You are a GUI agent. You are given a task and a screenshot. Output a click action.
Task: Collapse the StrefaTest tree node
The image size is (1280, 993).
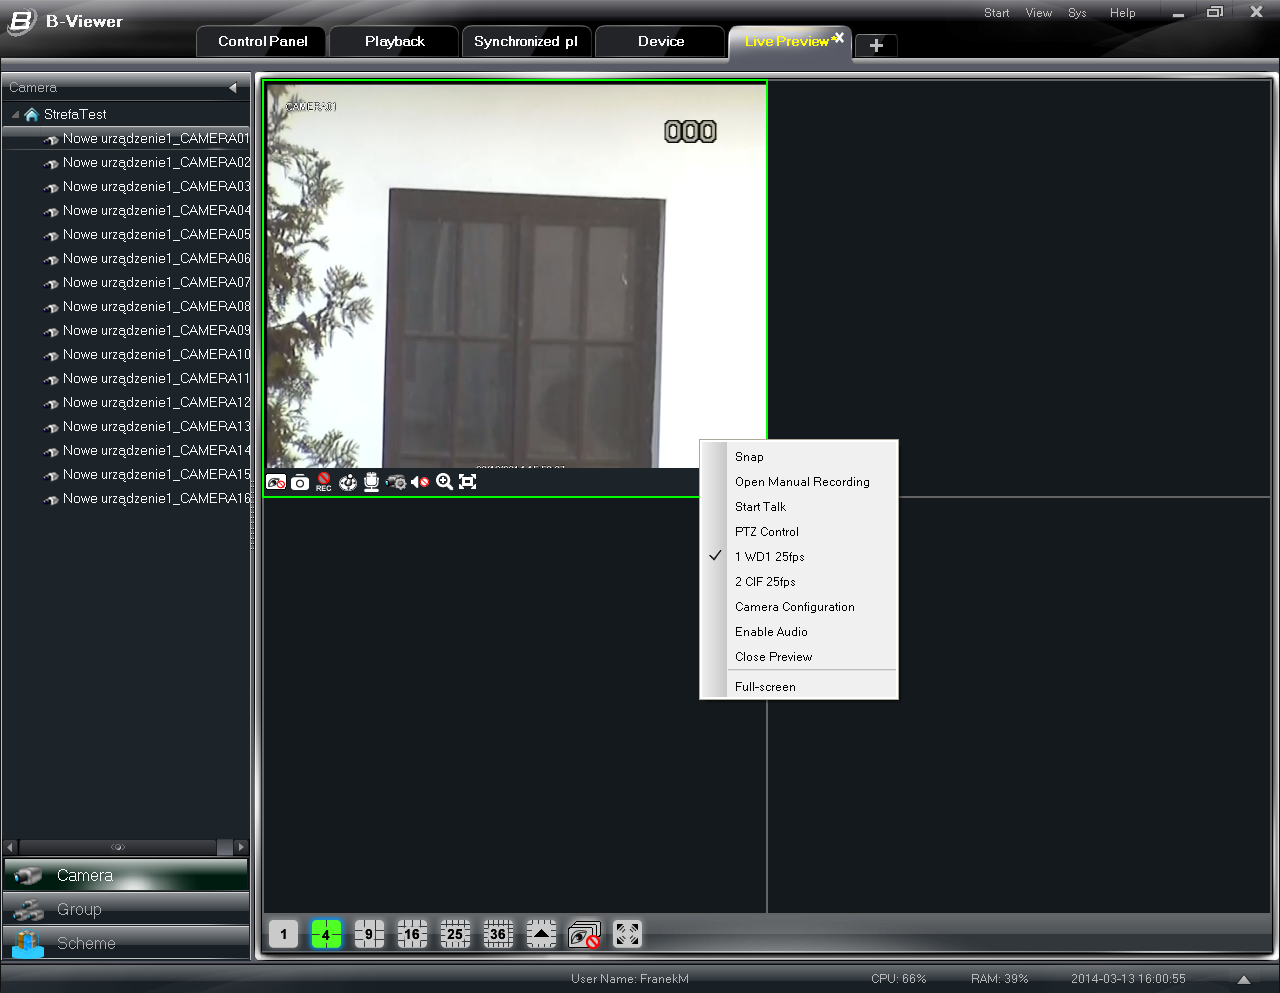(15, 115)
